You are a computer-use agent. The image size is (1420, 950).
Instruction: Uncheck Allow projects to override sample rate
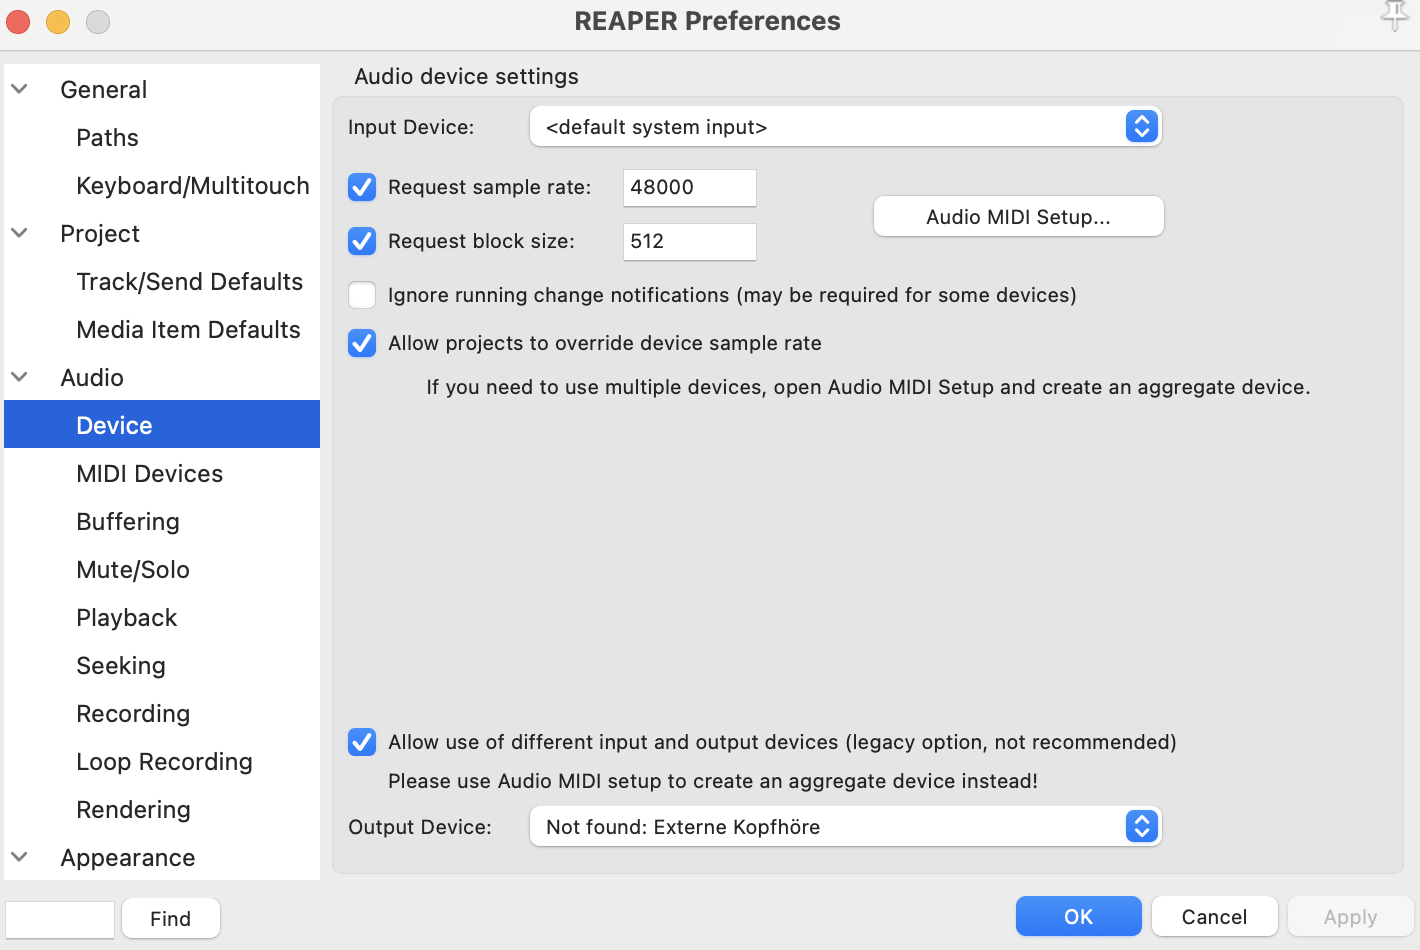tap(362, 343)
